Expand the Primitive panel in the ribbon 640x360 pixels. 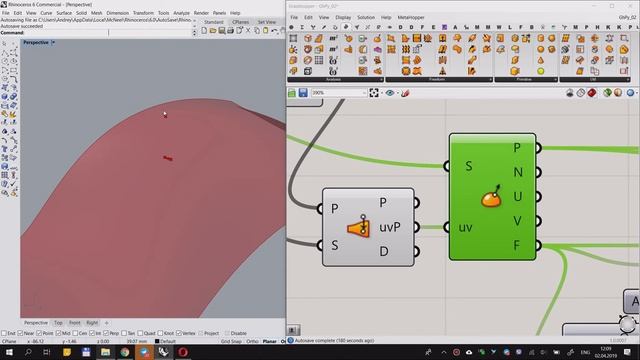click(x=555, y=80)
